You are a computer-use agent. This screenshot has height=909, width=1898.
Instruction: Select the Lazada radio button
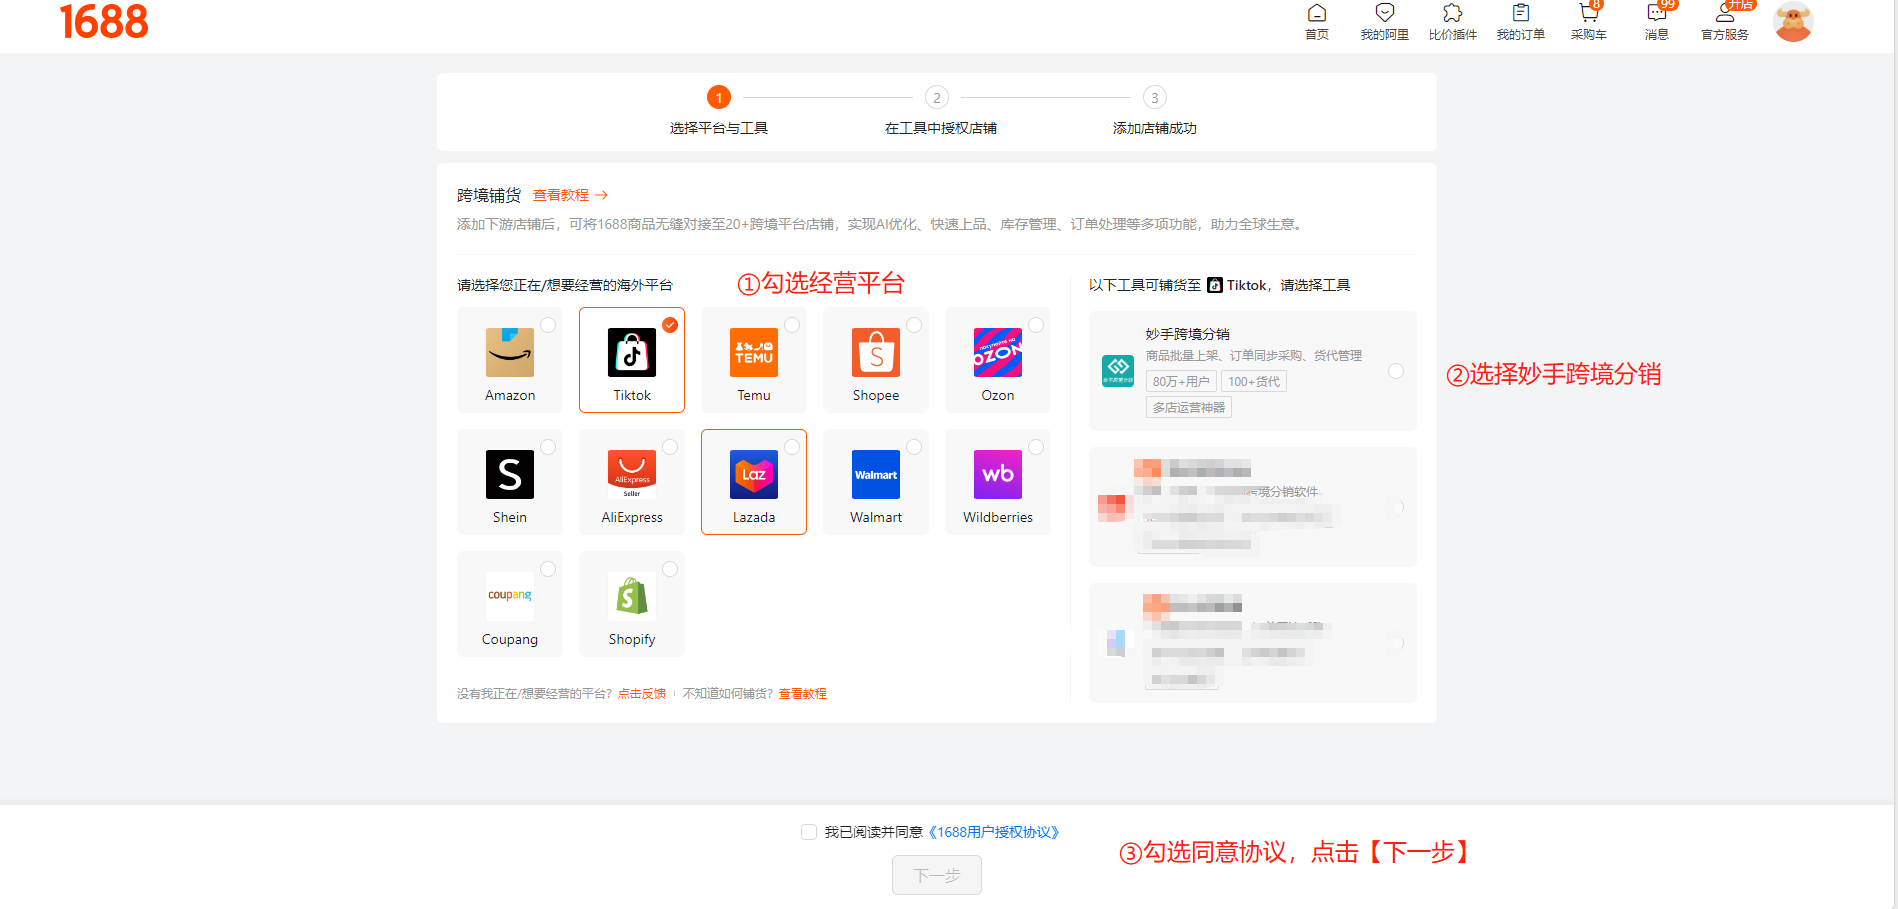[x=792, y=447]
